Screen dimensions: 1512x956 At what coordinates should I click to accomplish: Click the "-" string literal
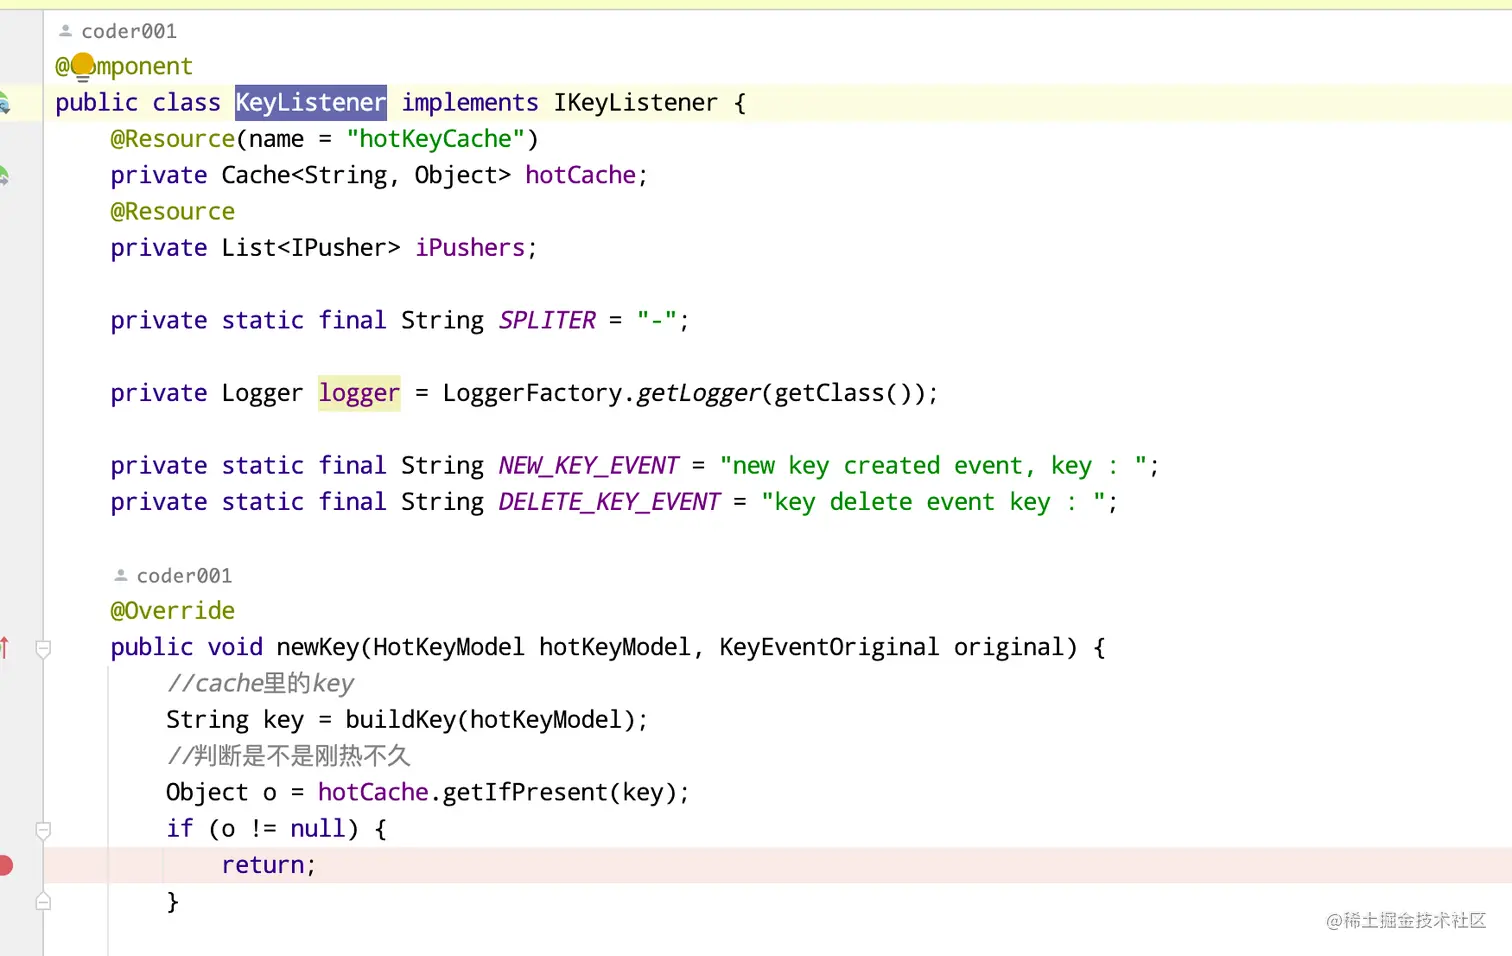(657, 320)
